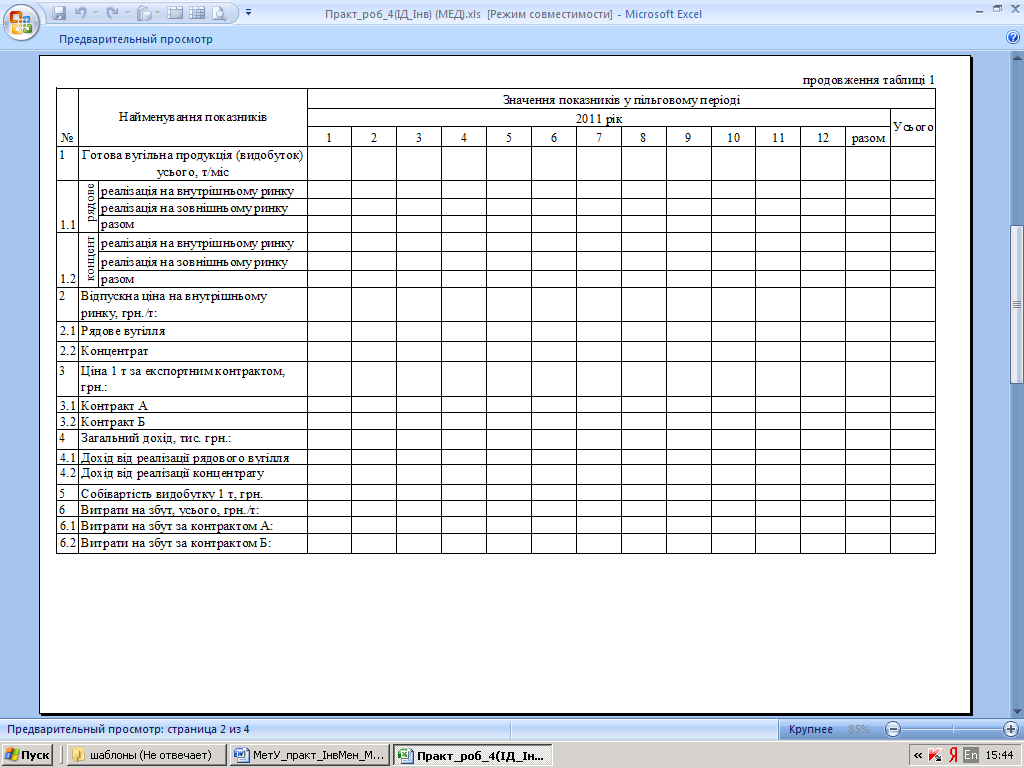Click the zoom slider track

(952, 729)
